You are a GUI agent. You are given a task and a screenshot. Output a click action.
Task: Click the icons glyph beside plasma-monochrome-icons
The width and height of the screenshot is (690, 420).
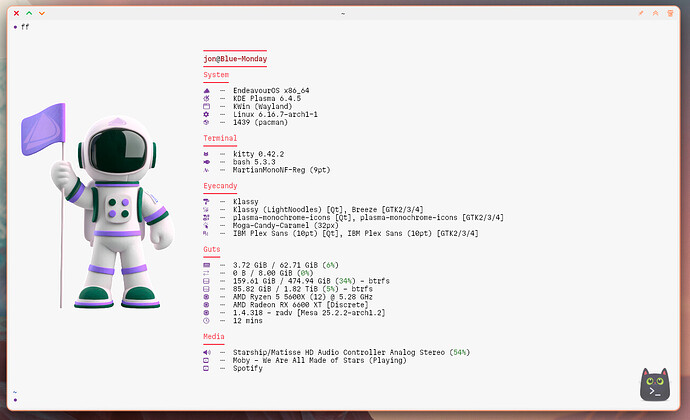(x=206, y=217)
